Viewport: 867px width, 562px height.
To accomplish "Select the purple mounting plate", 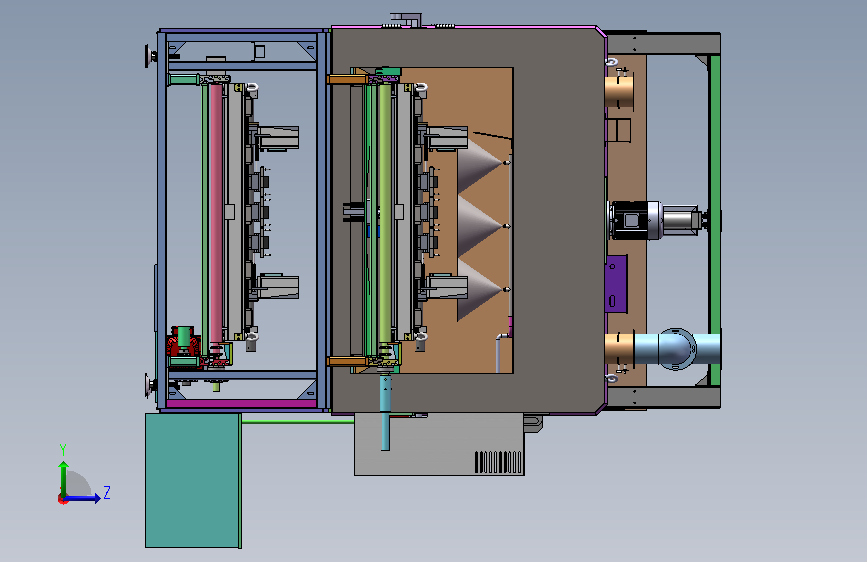I will point(616,283).
